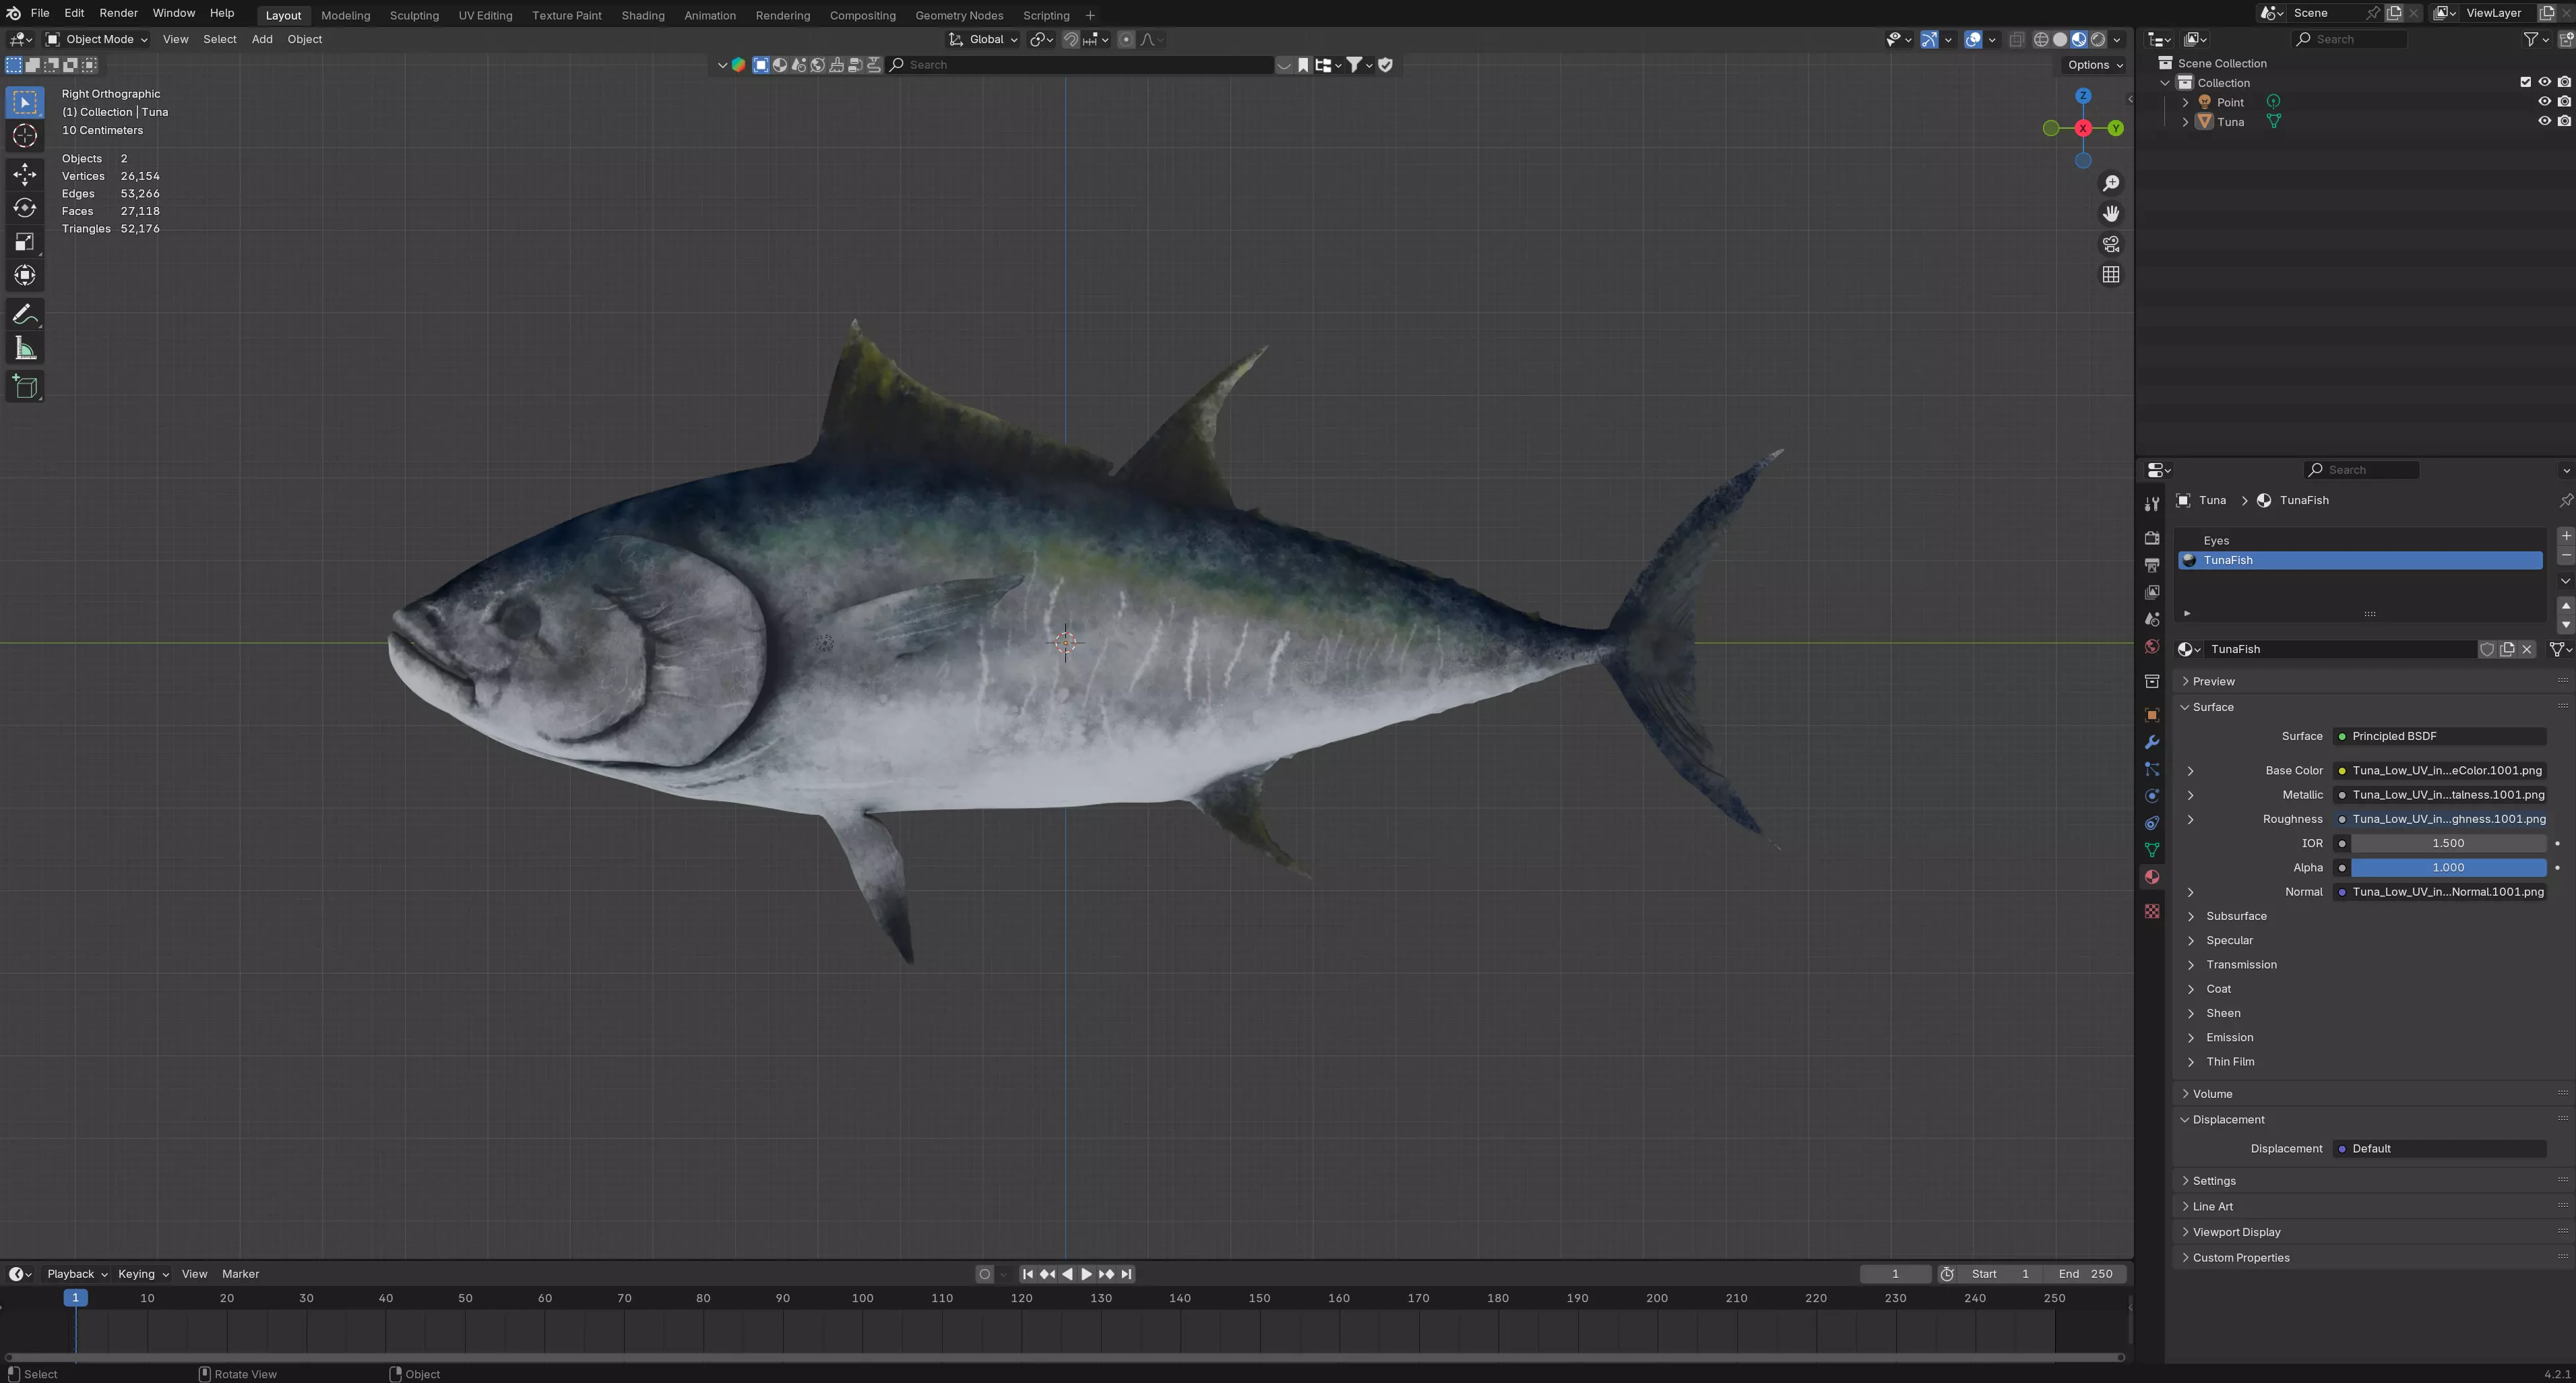2576x1383 pixels.
Task: Play the animation forward
Action: point(1087,1274)
